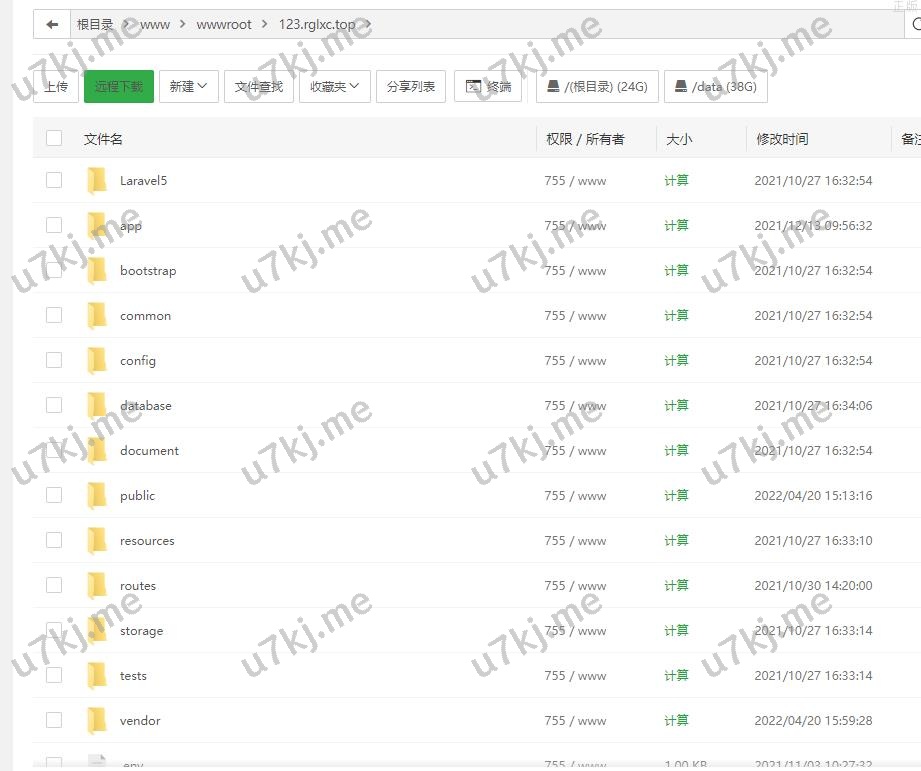Navigate to wwwroot in breadcrumb path

(x=225, y=24)
